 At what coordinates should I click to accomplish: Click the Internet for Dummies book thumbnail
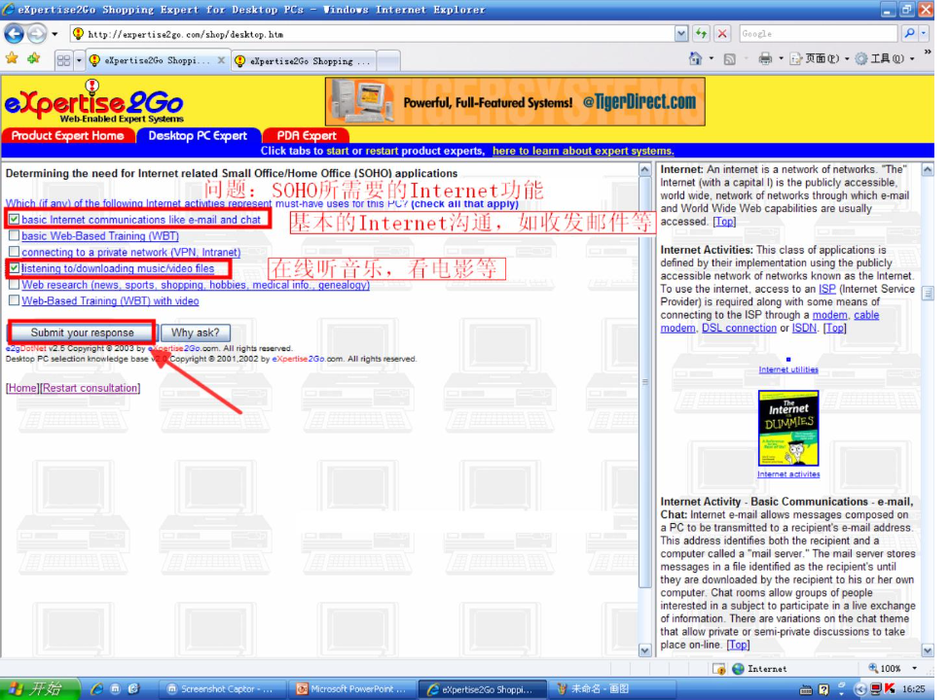point(788,428)
